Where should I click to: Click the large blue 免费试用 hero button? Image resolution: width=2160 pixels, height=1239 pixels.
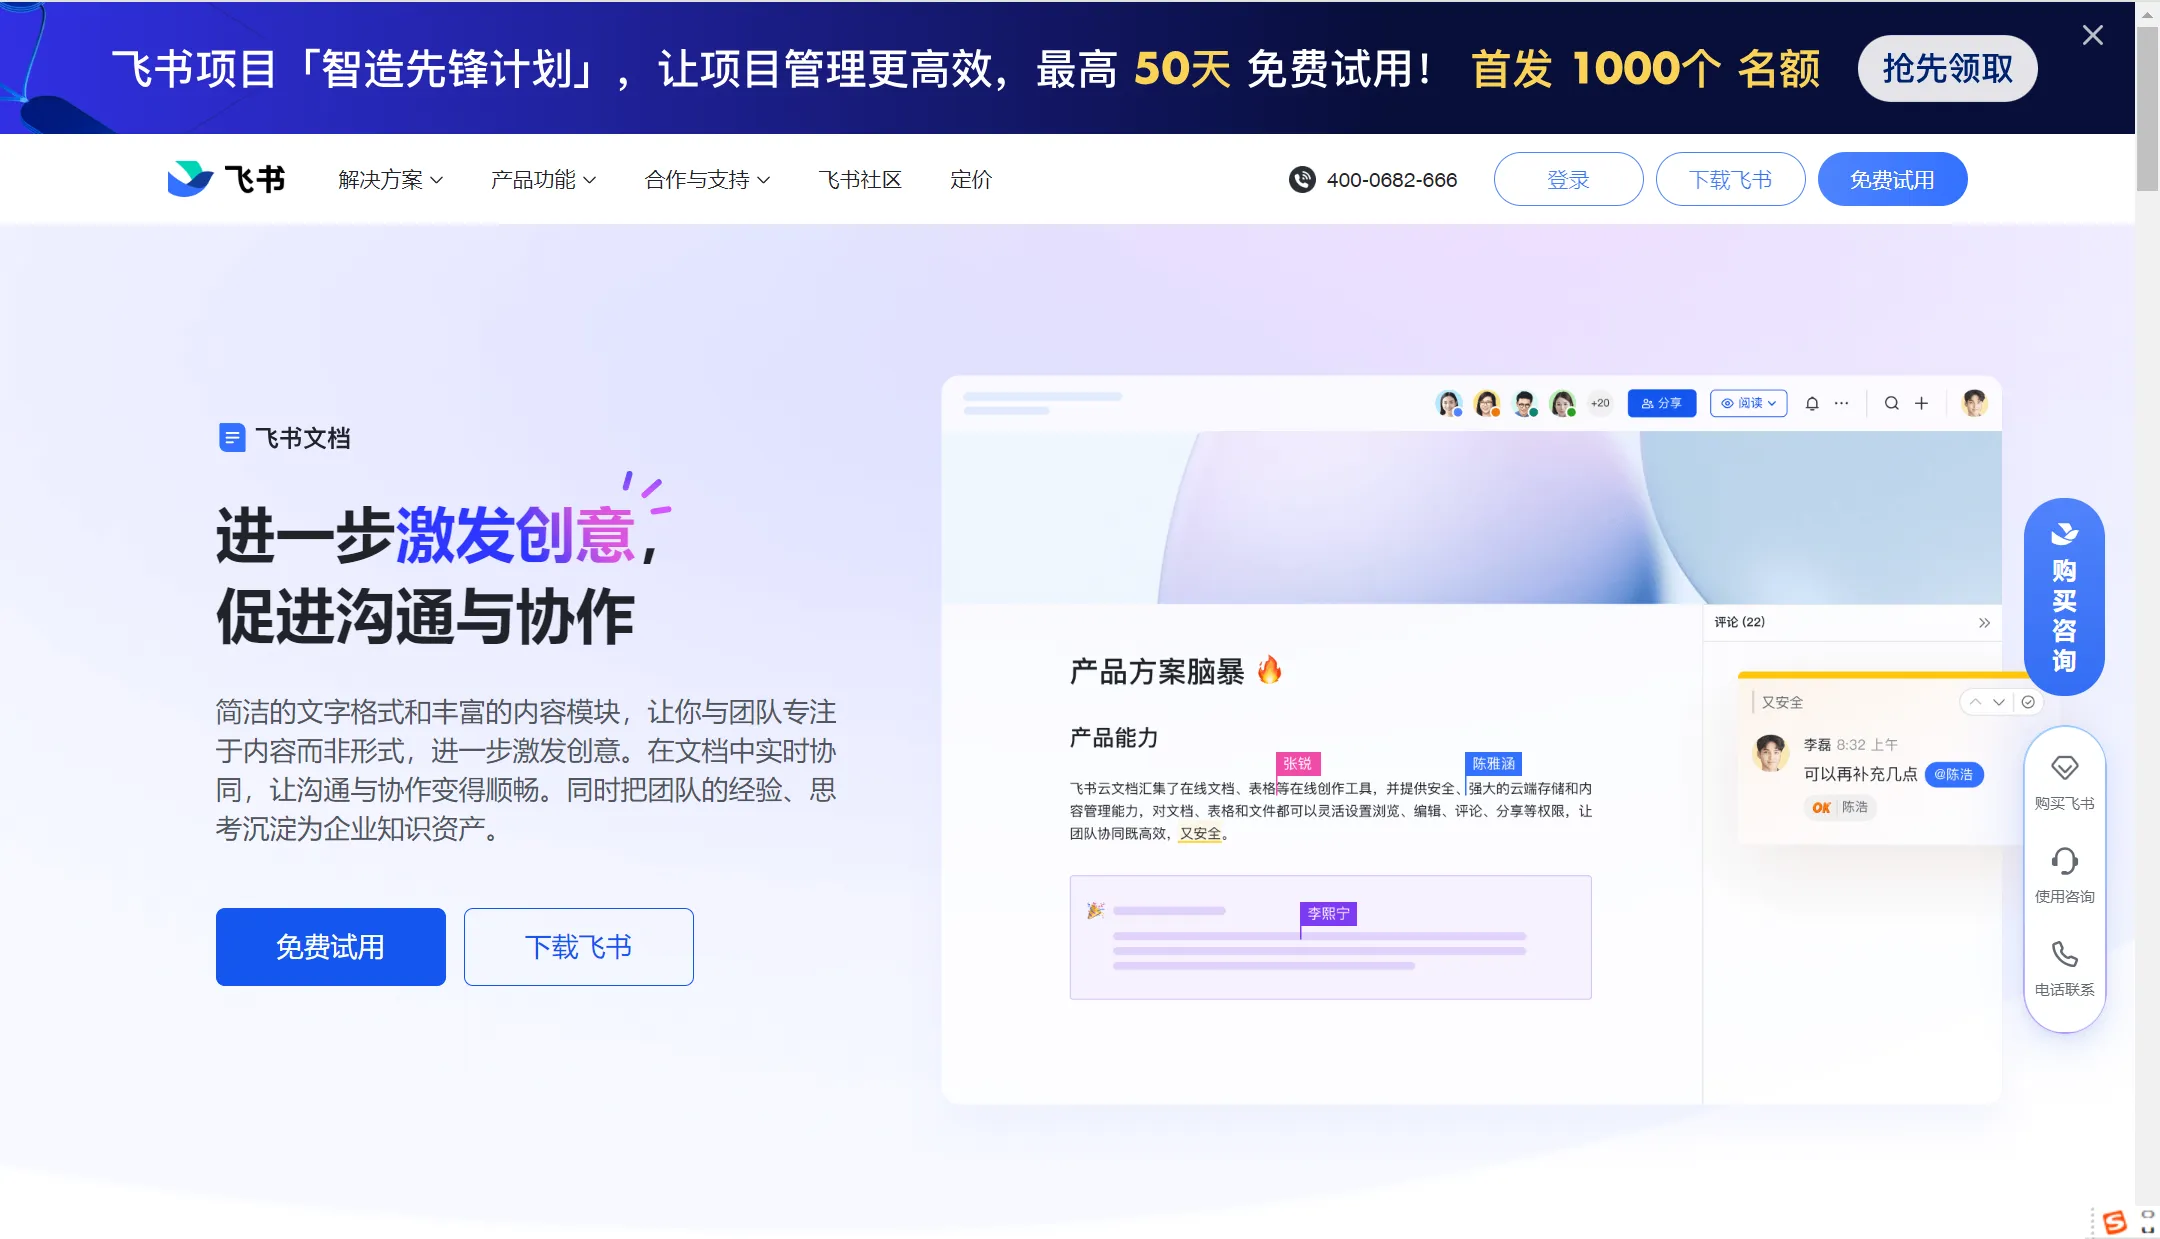pyautogui.click(x=331, y=947)
